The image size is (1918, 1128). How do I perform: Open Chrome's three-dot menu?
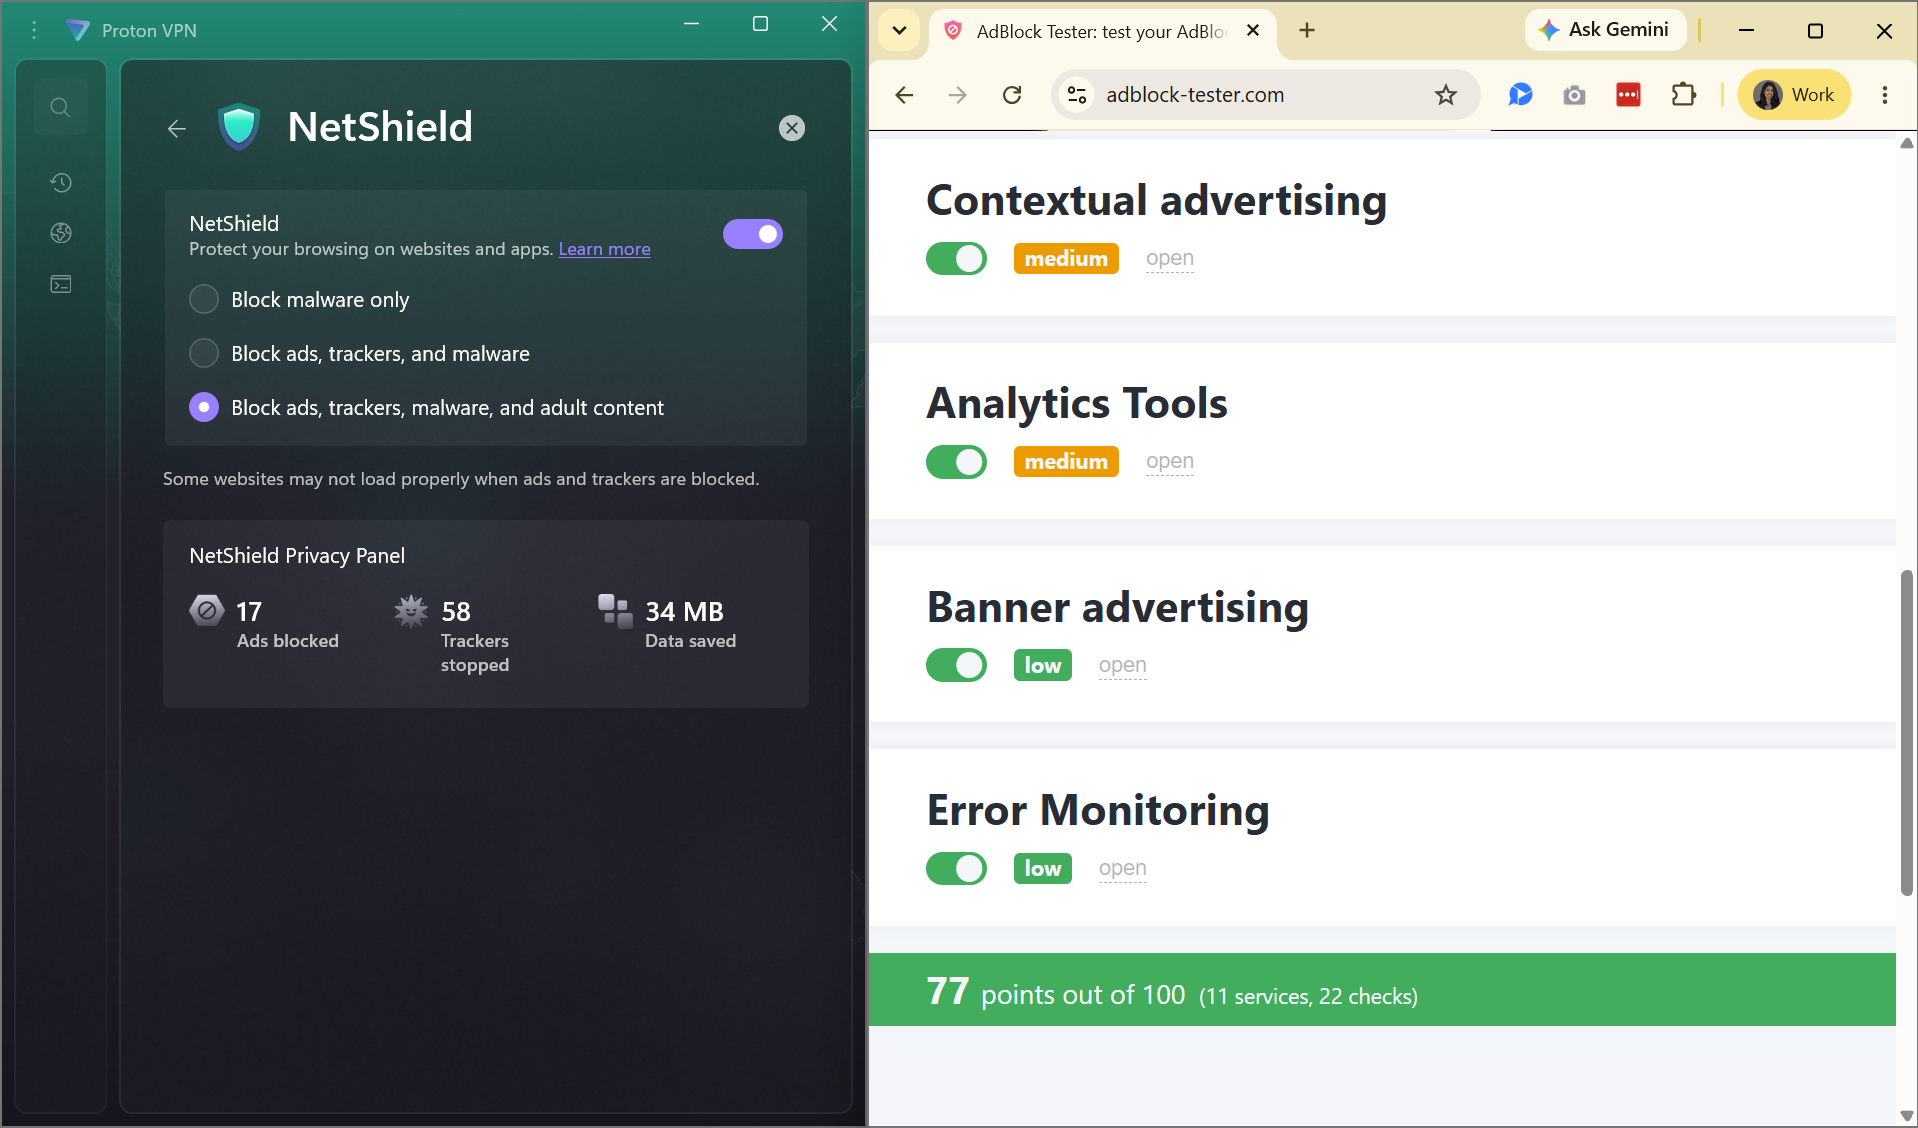pos(1885,95)
